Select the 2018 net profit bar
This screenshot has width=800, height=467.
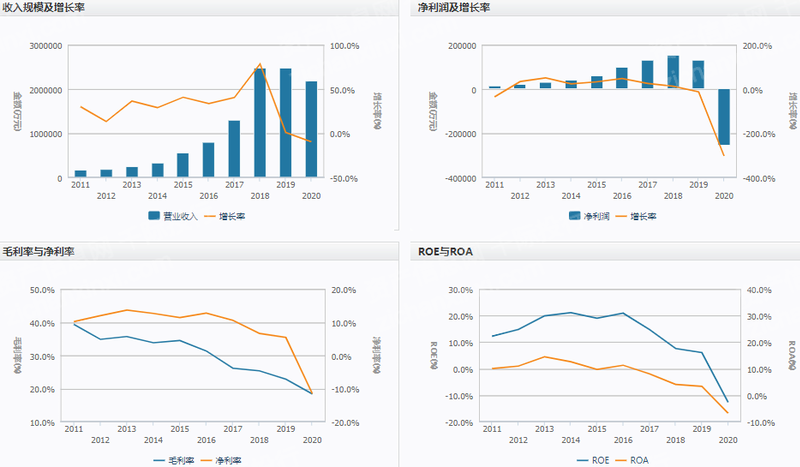[x=673, y=73]
